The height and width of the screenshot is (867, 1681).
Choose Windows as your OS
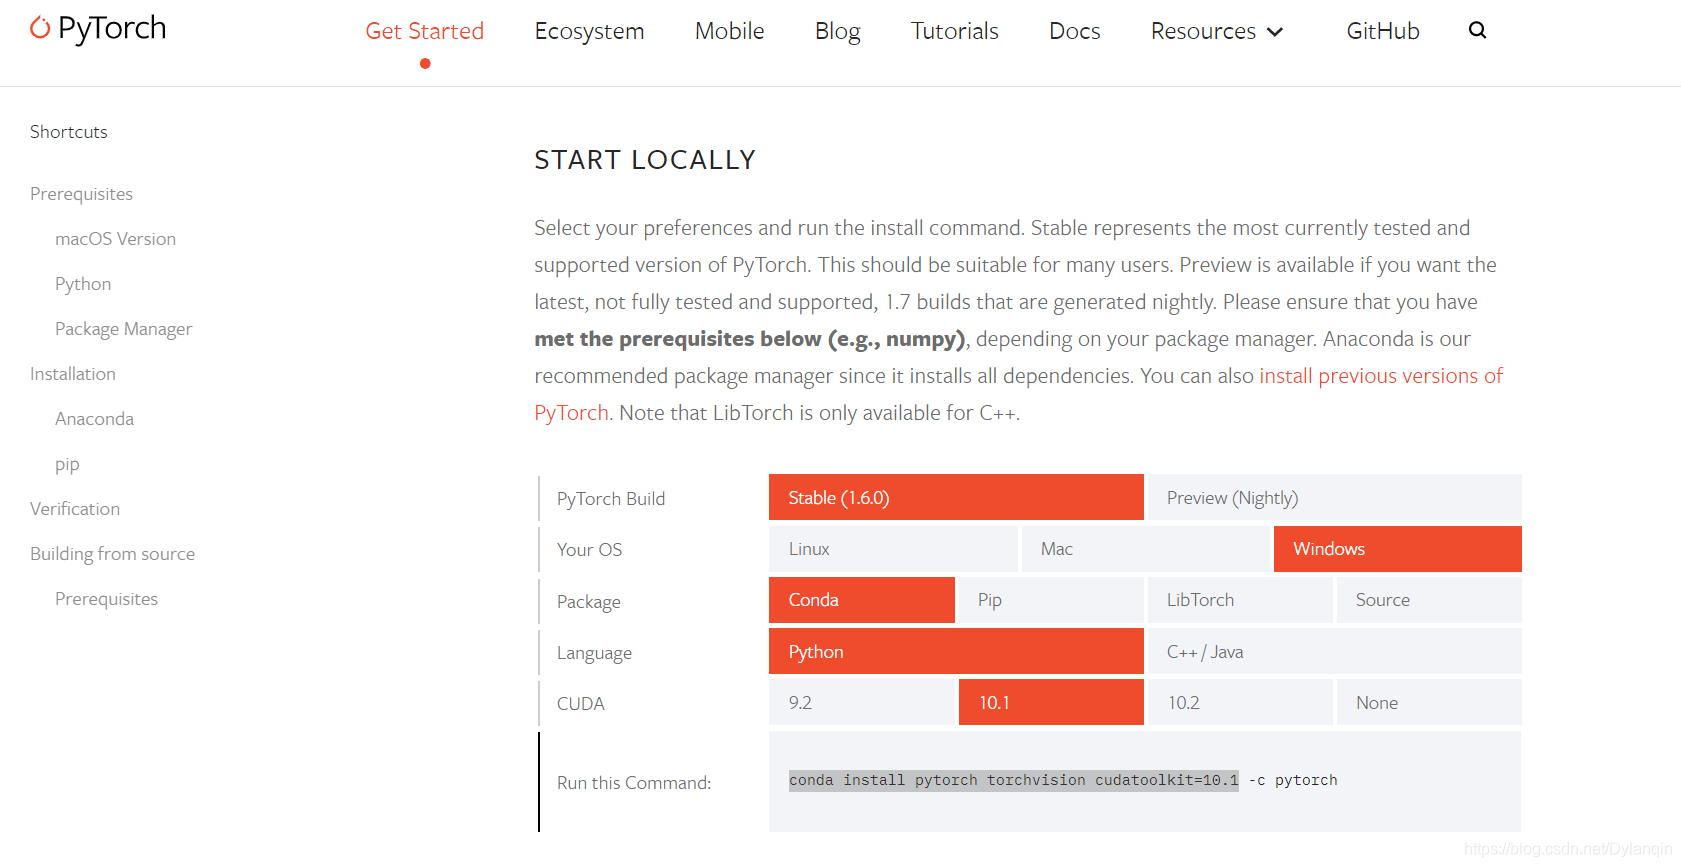click(x=1398, y=549)
